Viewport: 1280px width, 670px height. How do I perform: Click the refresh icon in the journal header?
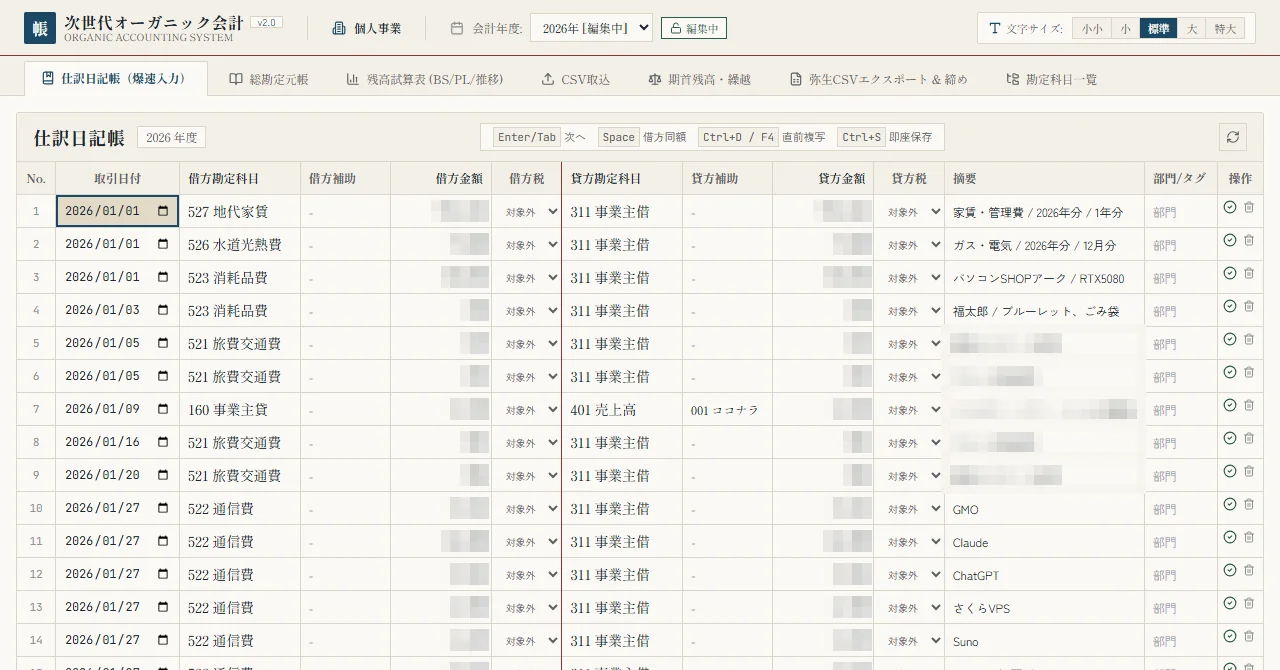(x=1233, y=137)
